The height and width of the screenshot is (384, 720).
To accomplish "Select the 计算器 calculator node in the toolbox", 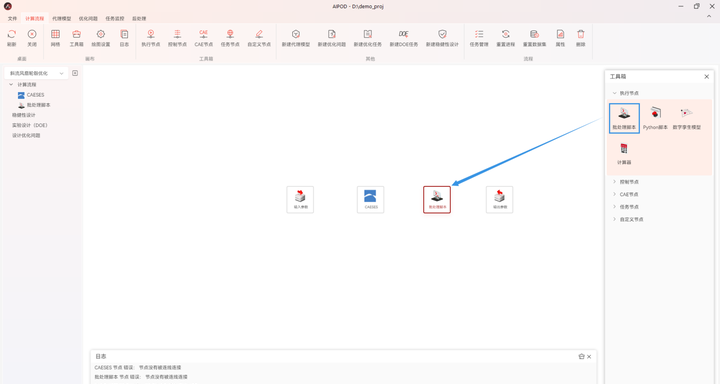I will 624,153.
